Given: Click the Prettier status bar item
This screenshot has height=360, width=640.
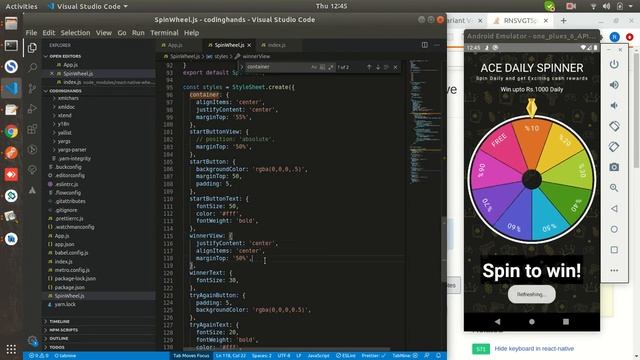Looking at the screenshot, I should click(372, 356).
